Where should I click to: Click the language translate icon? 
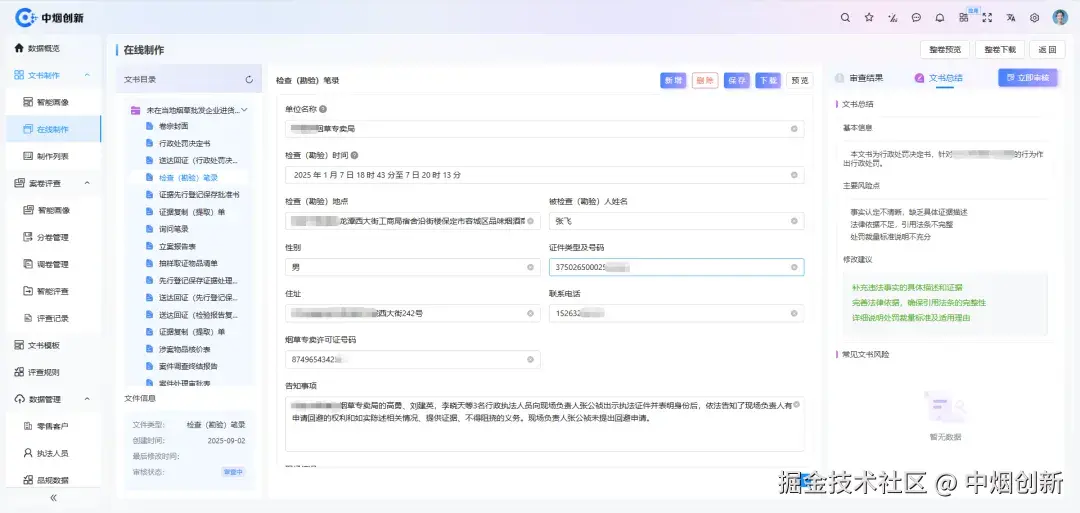point(1010,18)
